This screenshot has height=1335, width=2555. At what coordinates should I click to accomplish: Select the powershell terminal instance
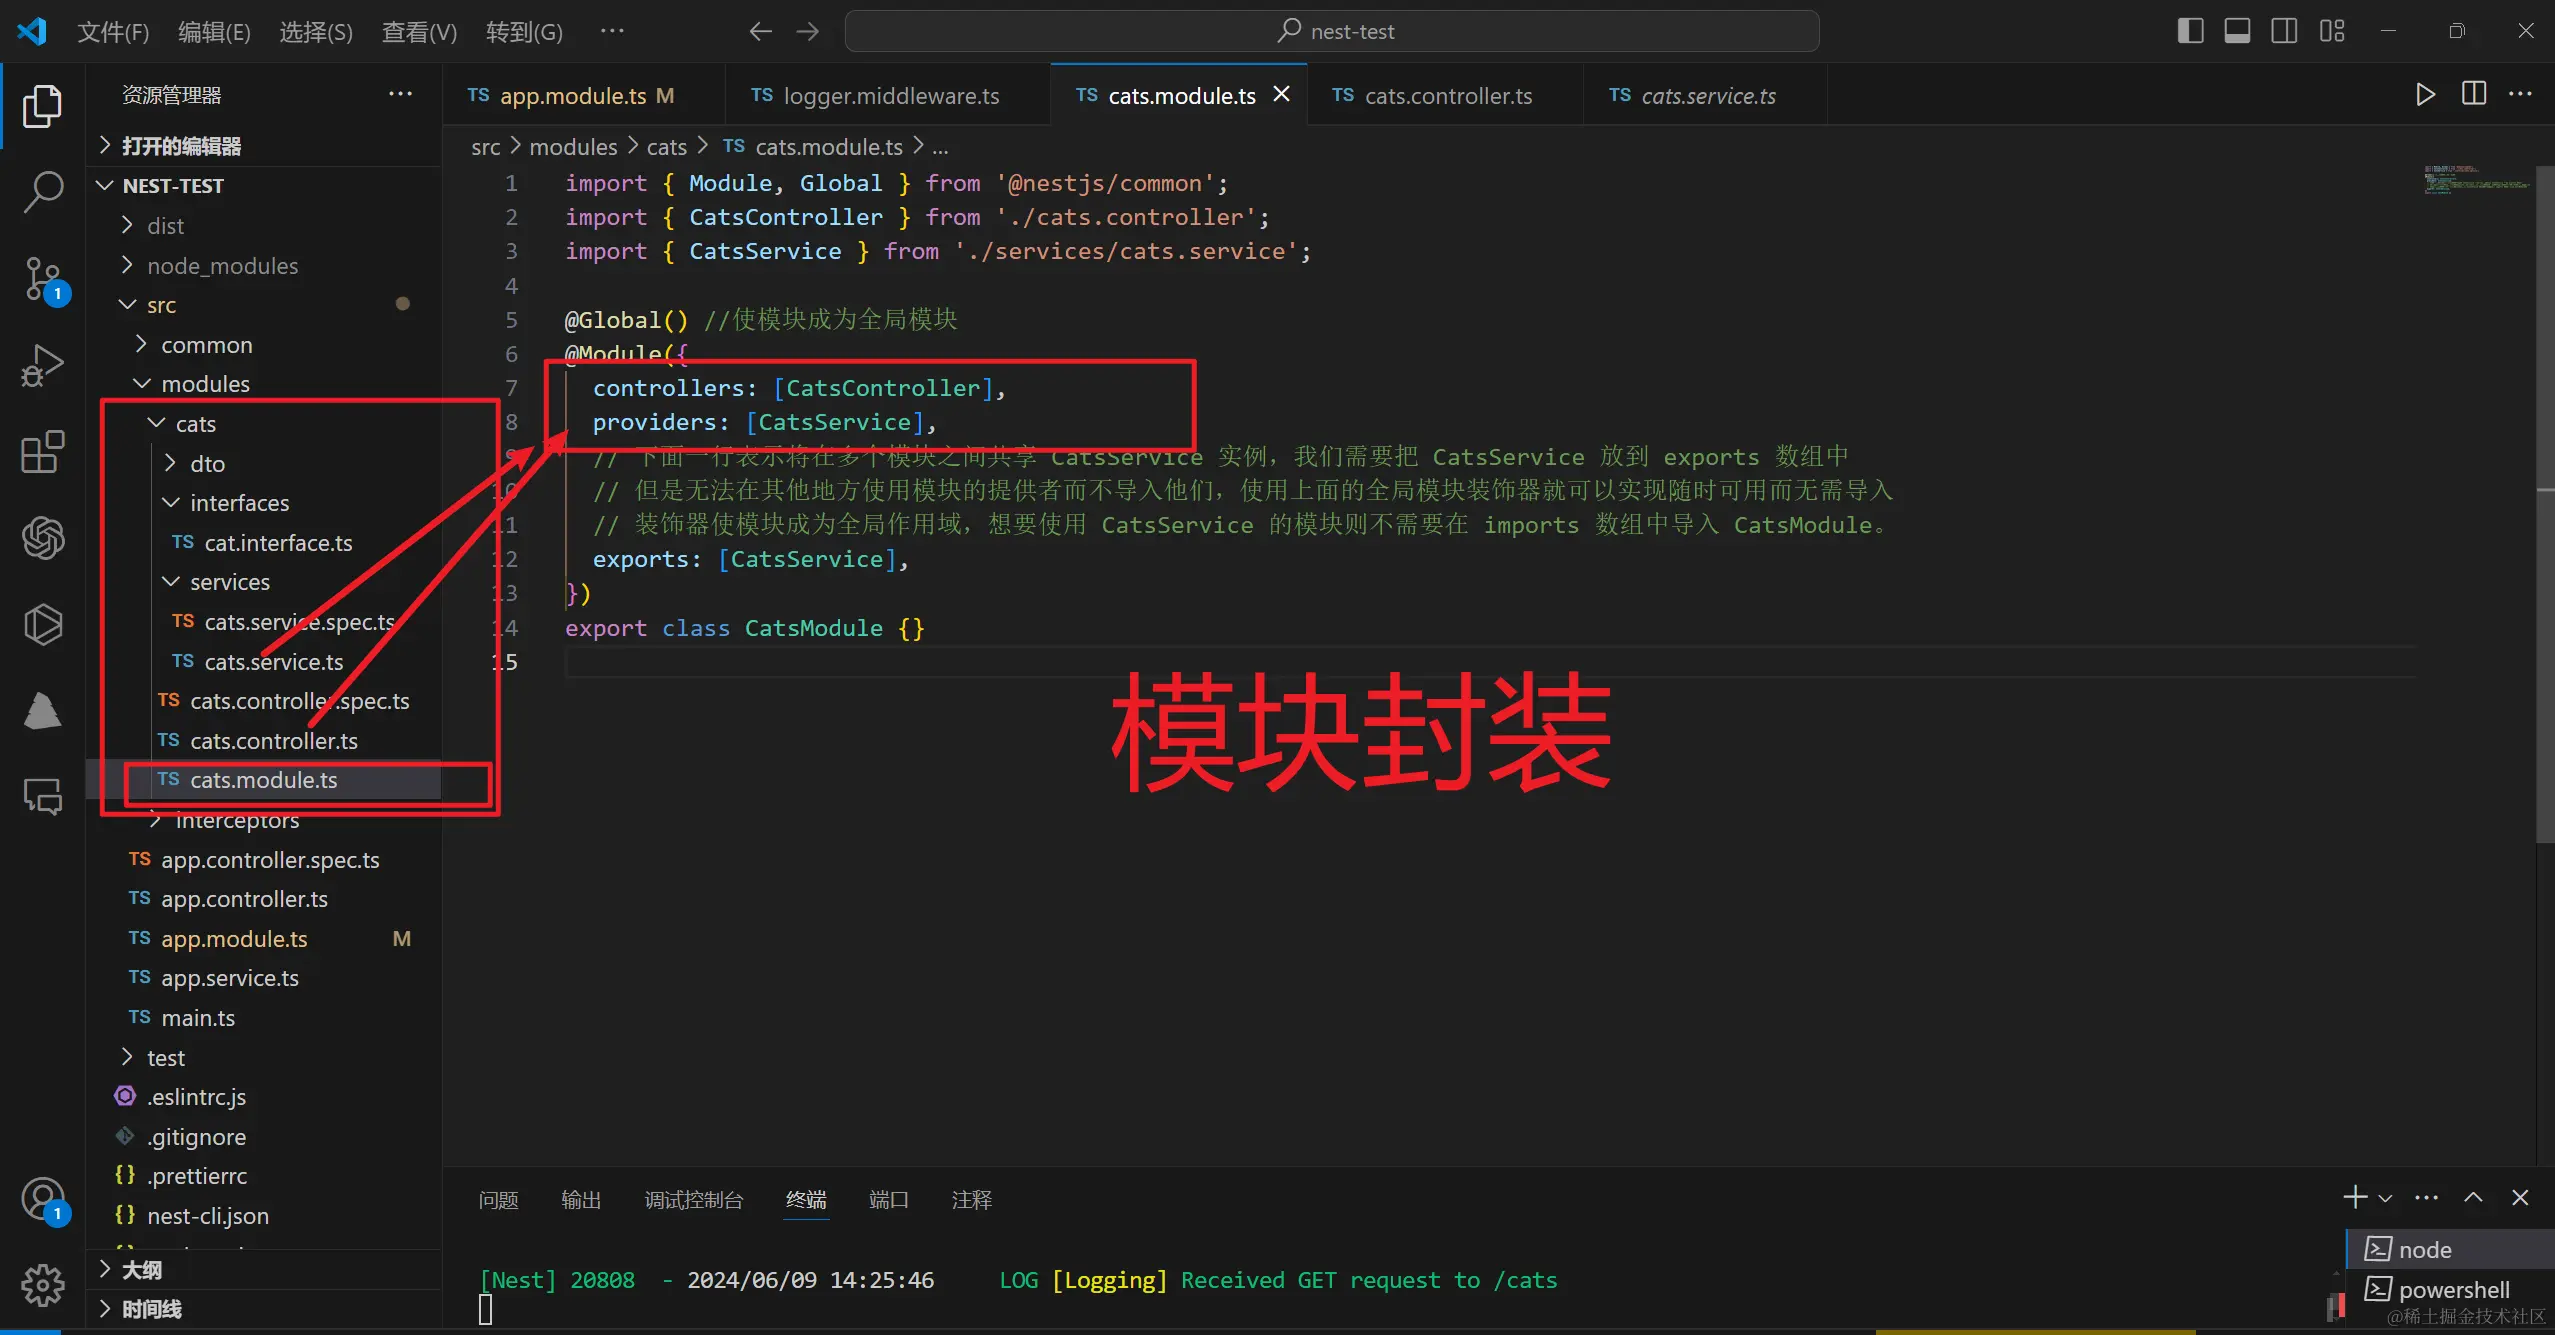coord(2451,1289)
